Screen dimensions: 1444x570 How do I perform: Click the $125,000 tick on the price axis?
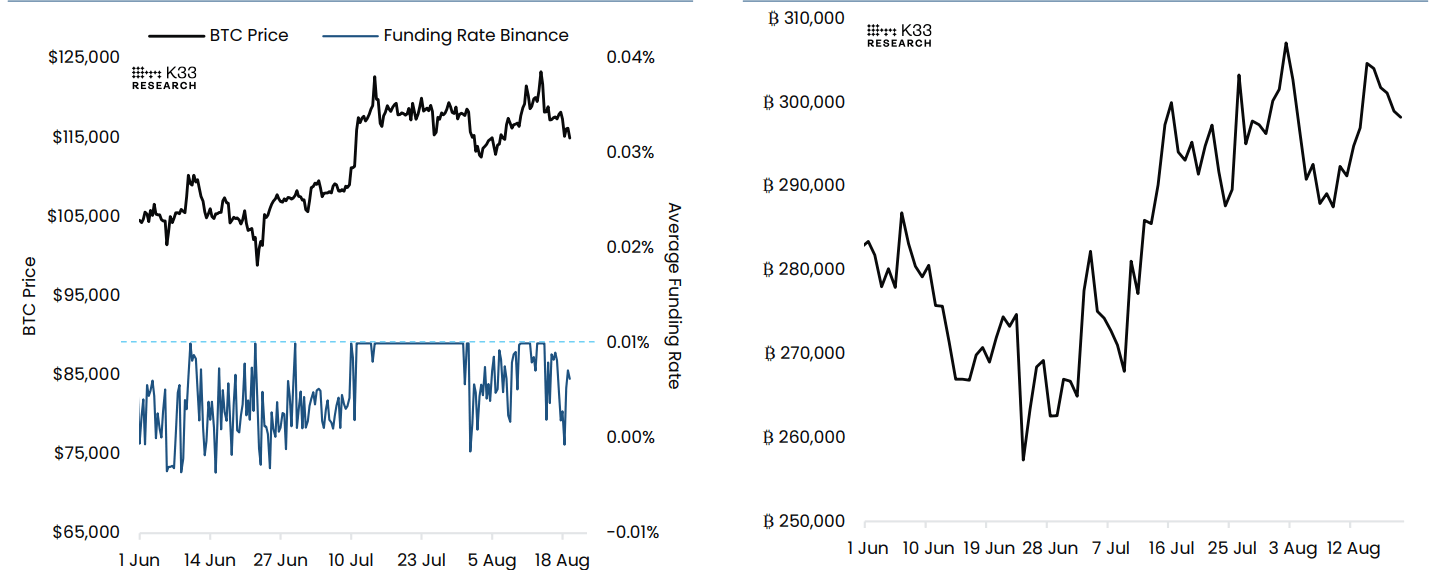[x=85, y=58]
